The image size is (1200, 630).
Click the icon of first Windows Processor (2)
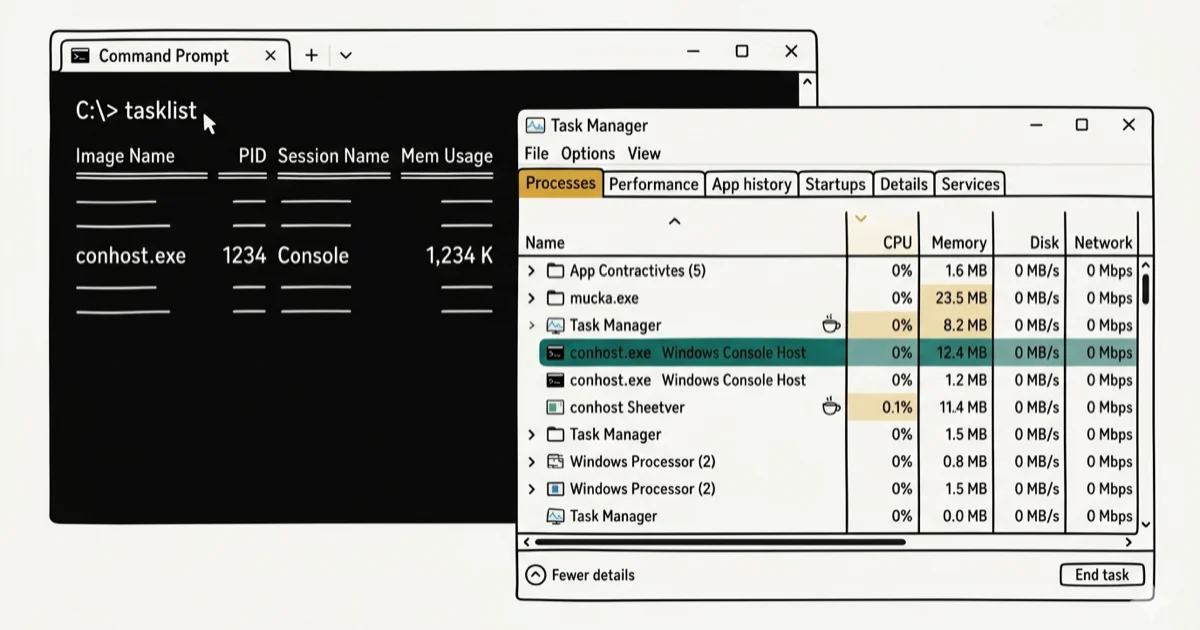[555, 462]
